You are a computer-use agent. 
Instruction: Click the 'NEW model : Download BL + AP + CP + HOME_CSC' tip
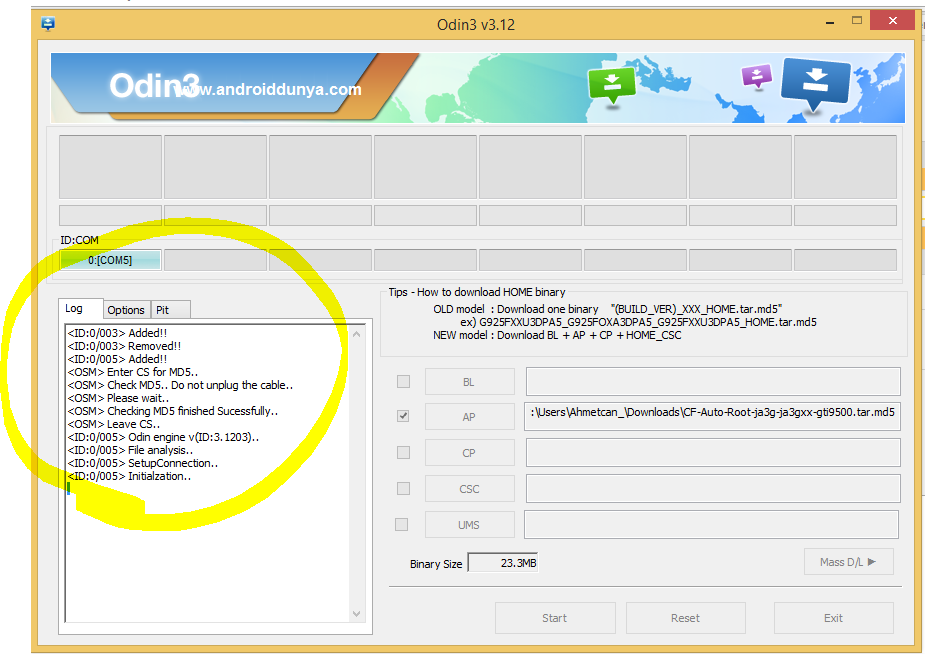557,335
